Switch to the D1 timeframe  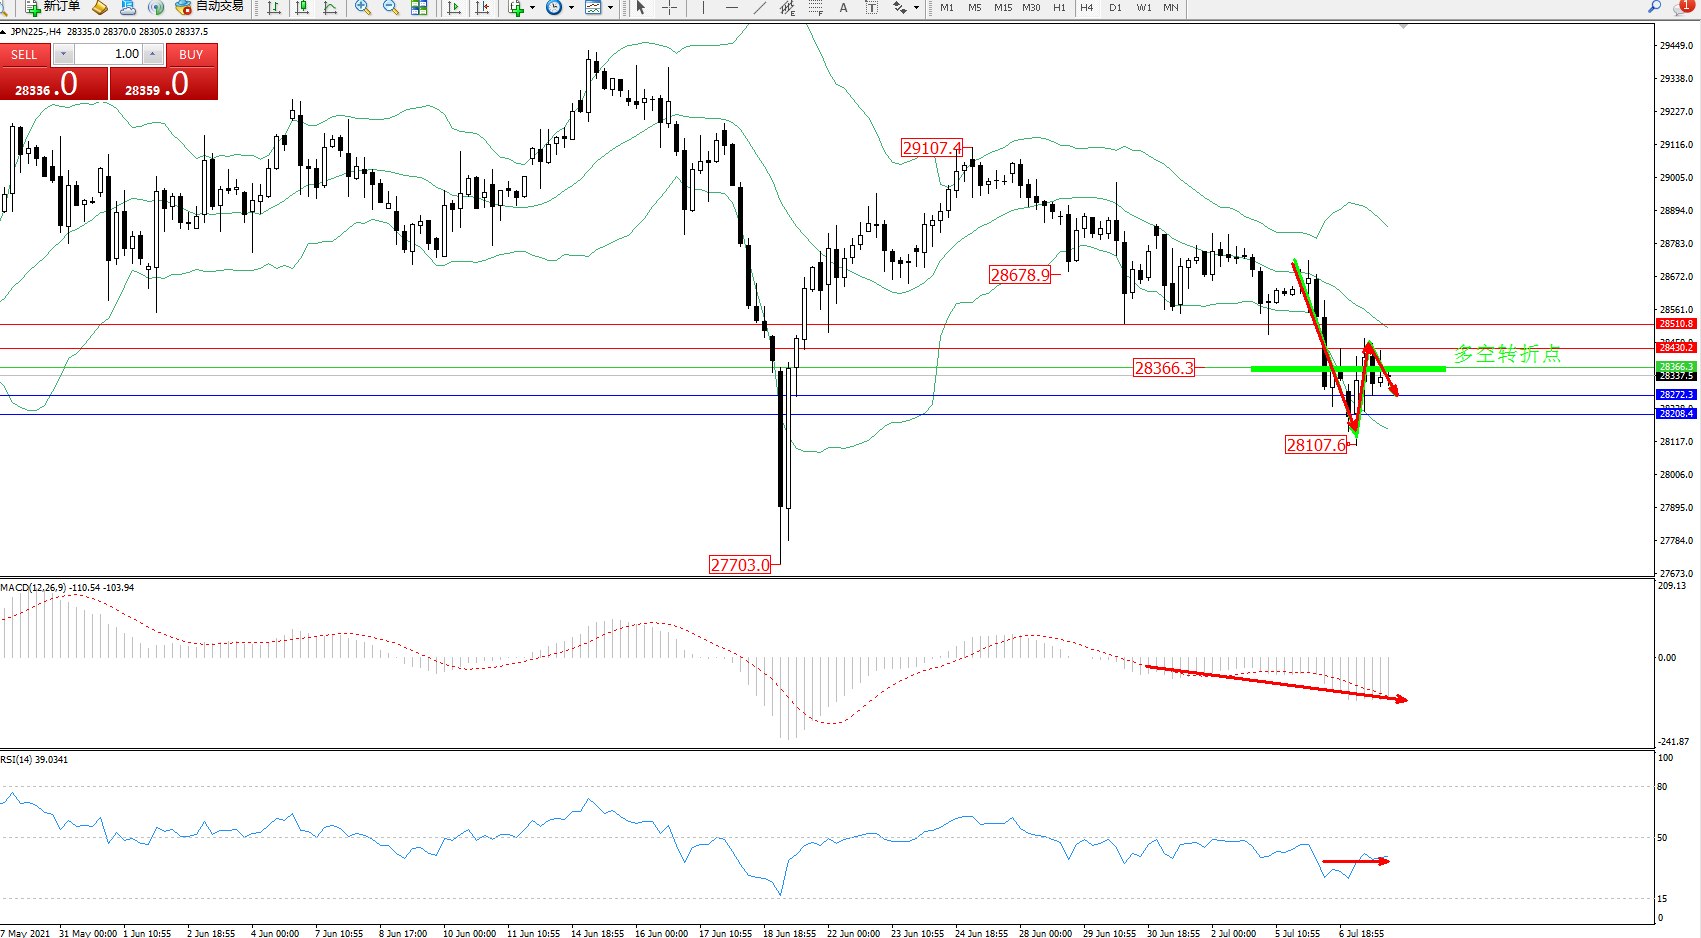click(x=1115, y=8)
